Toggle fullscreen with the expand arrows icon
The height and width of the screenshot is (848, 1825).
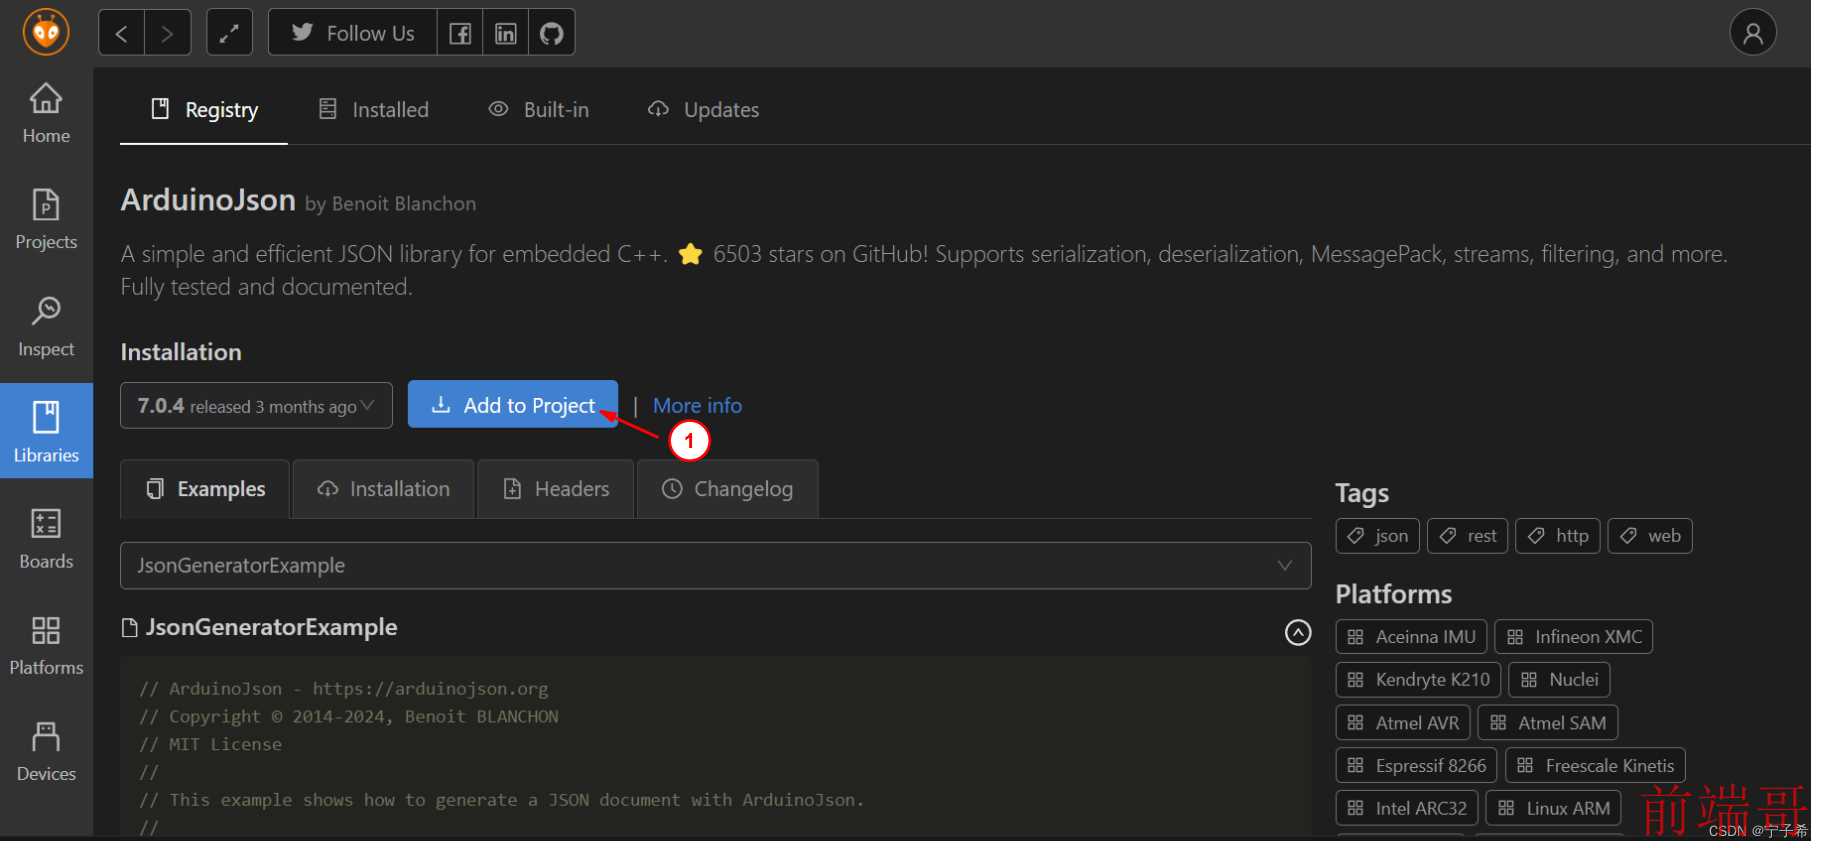tap(229, 33)
